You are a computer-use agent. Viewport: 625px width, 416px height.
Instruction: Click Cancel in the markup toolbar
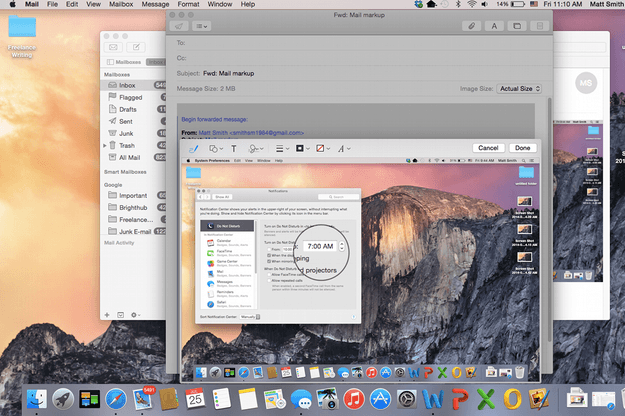488,148
